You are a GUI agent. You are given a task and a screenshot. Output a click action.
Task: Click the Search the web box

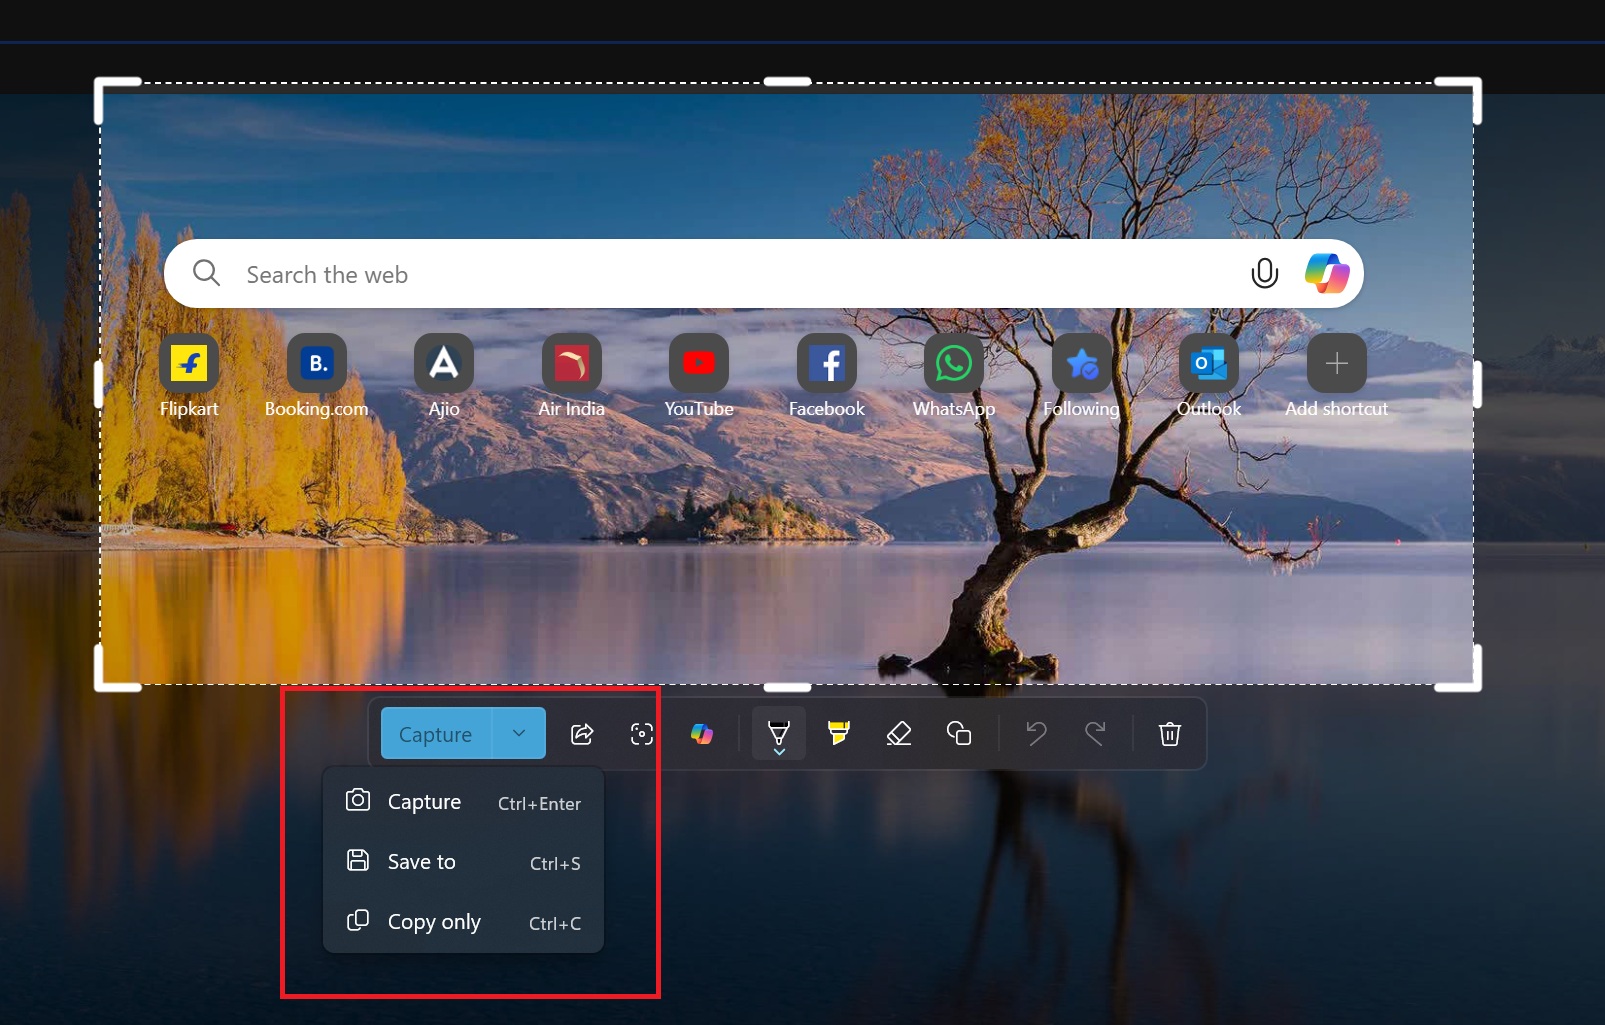[x=764, y=274]
